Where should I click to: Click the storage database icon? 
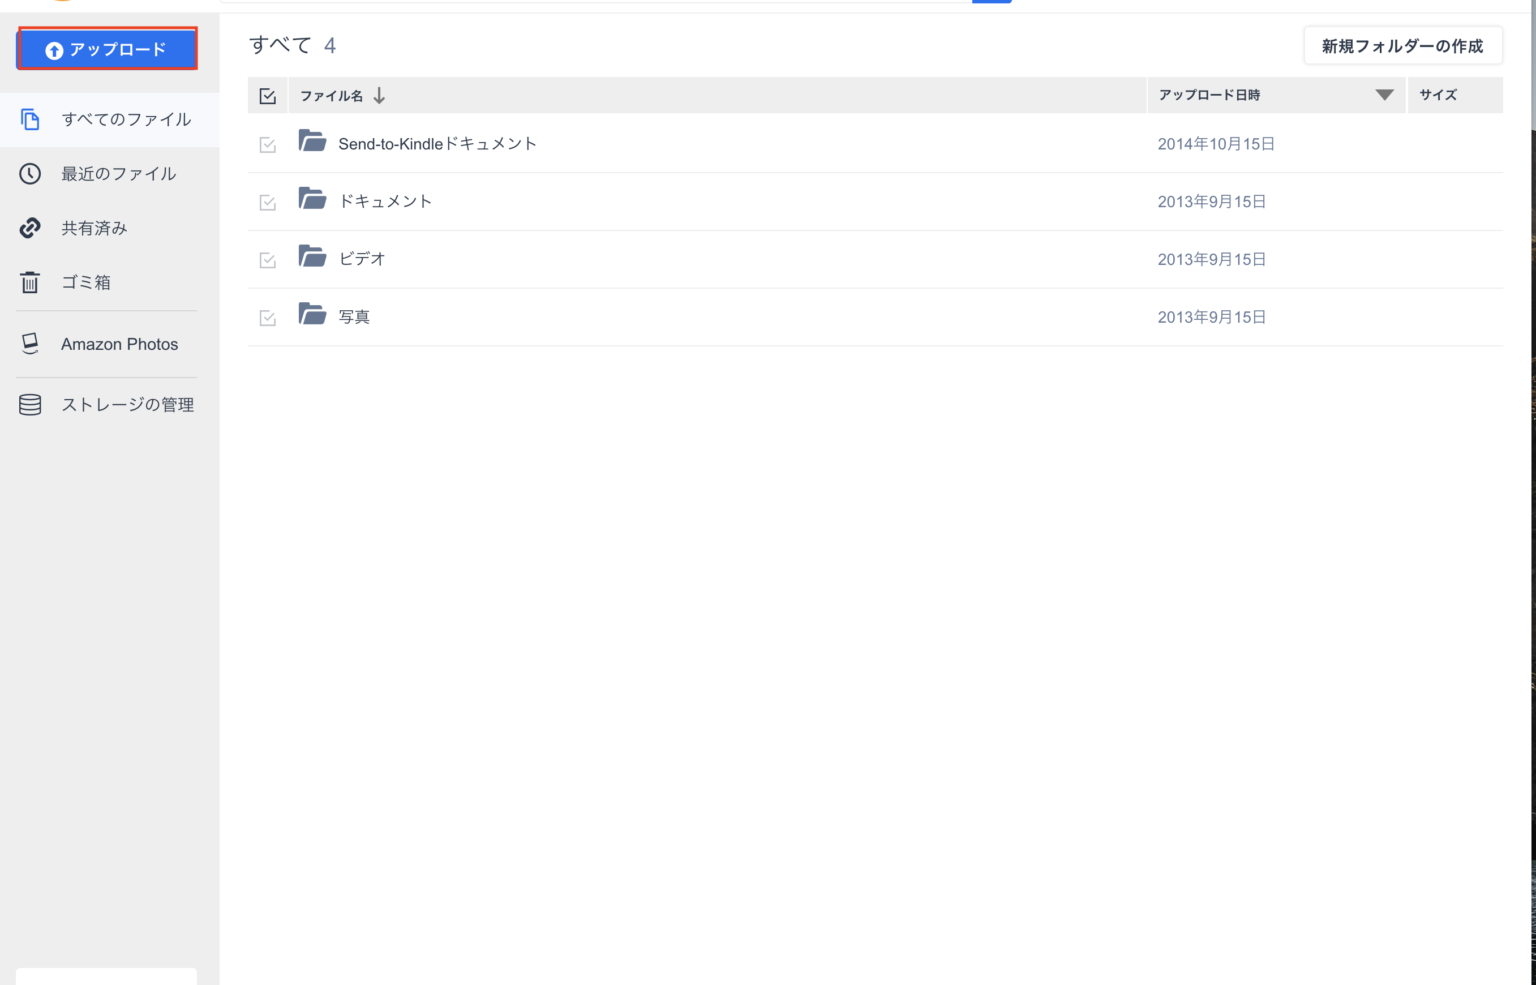[x=30, y=405]
